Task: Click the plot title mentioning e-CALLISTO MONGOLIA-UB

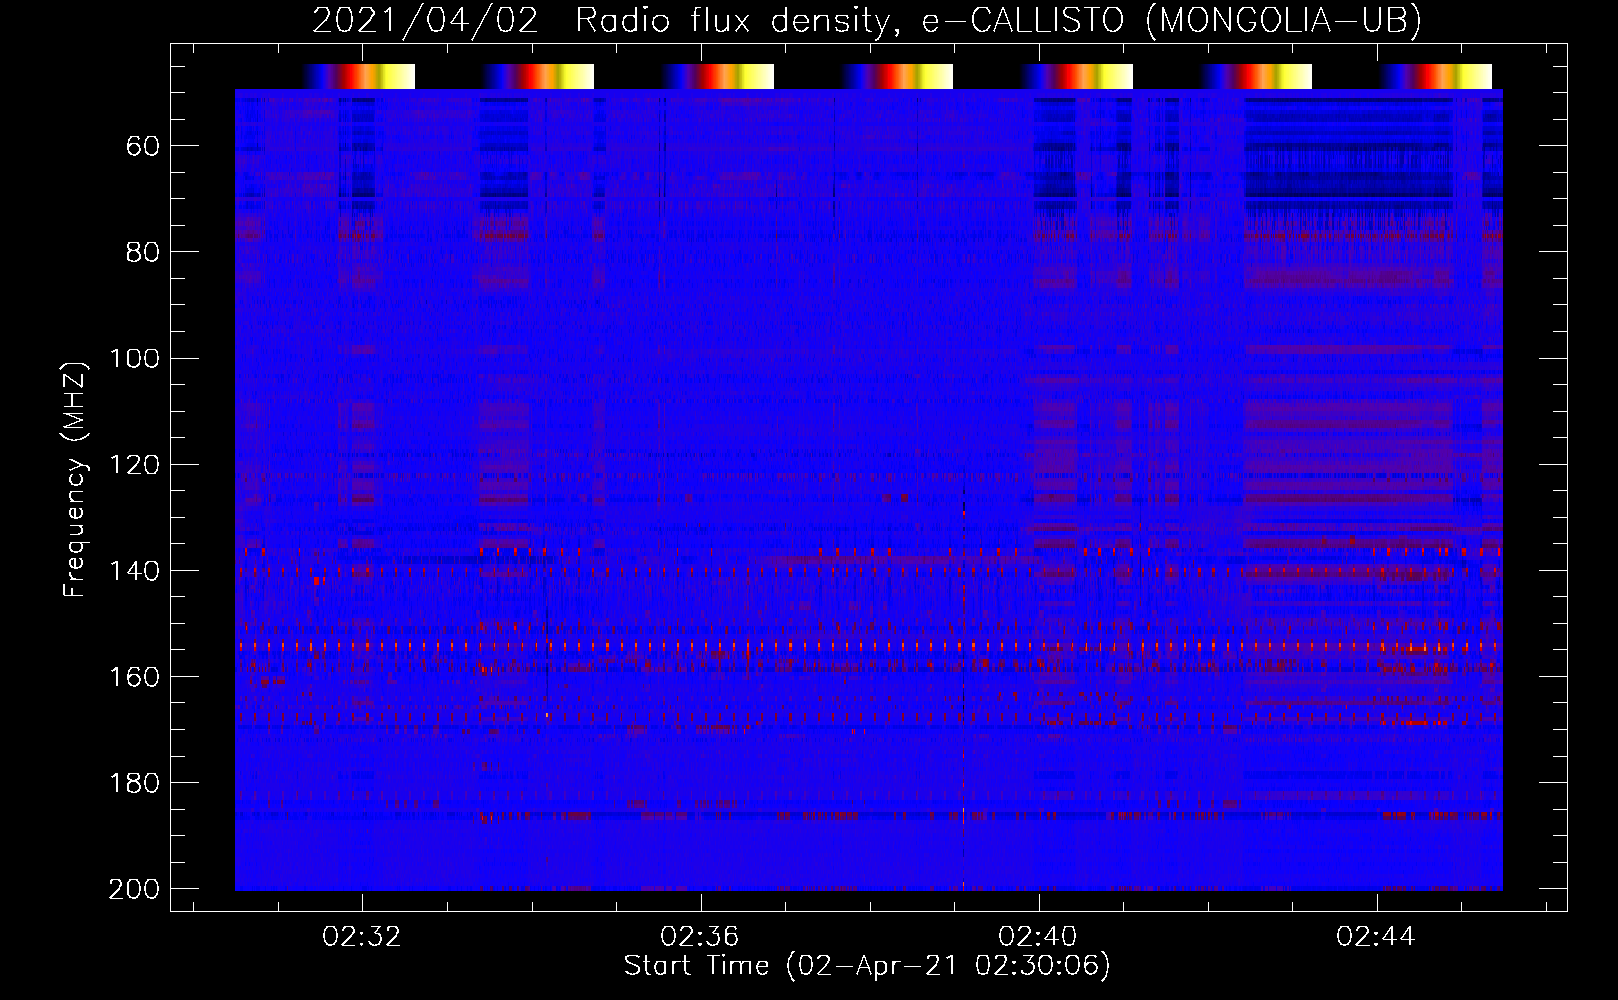Action: point(866,20)
